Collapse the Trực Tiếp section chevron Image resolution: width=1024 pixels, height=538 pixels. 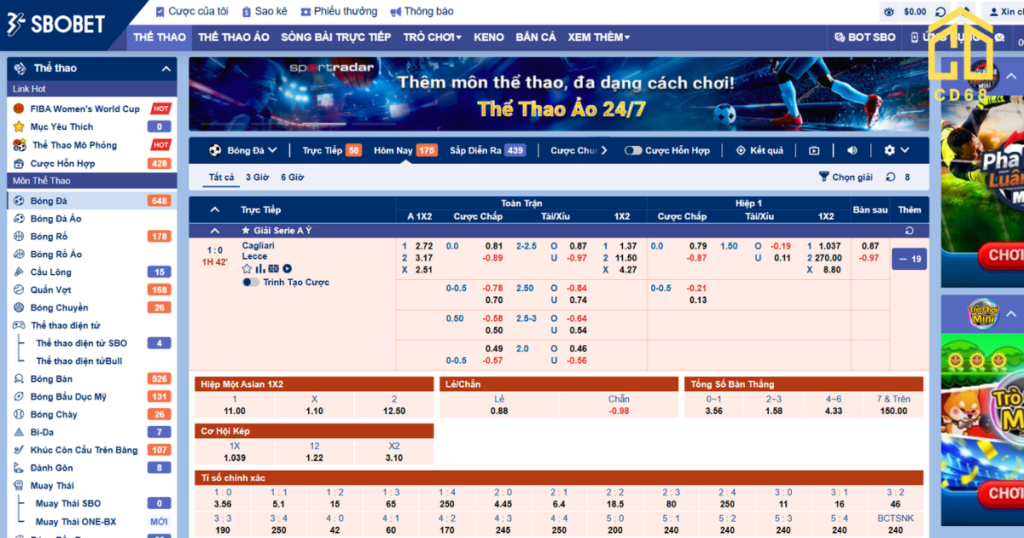pyautogui.click(x=214, y=210)
